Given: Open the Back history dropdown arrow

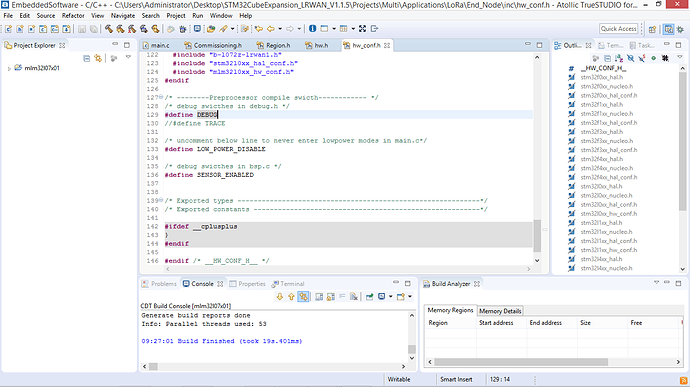Looking at the screenshot, I should click(x=280, y=29).
